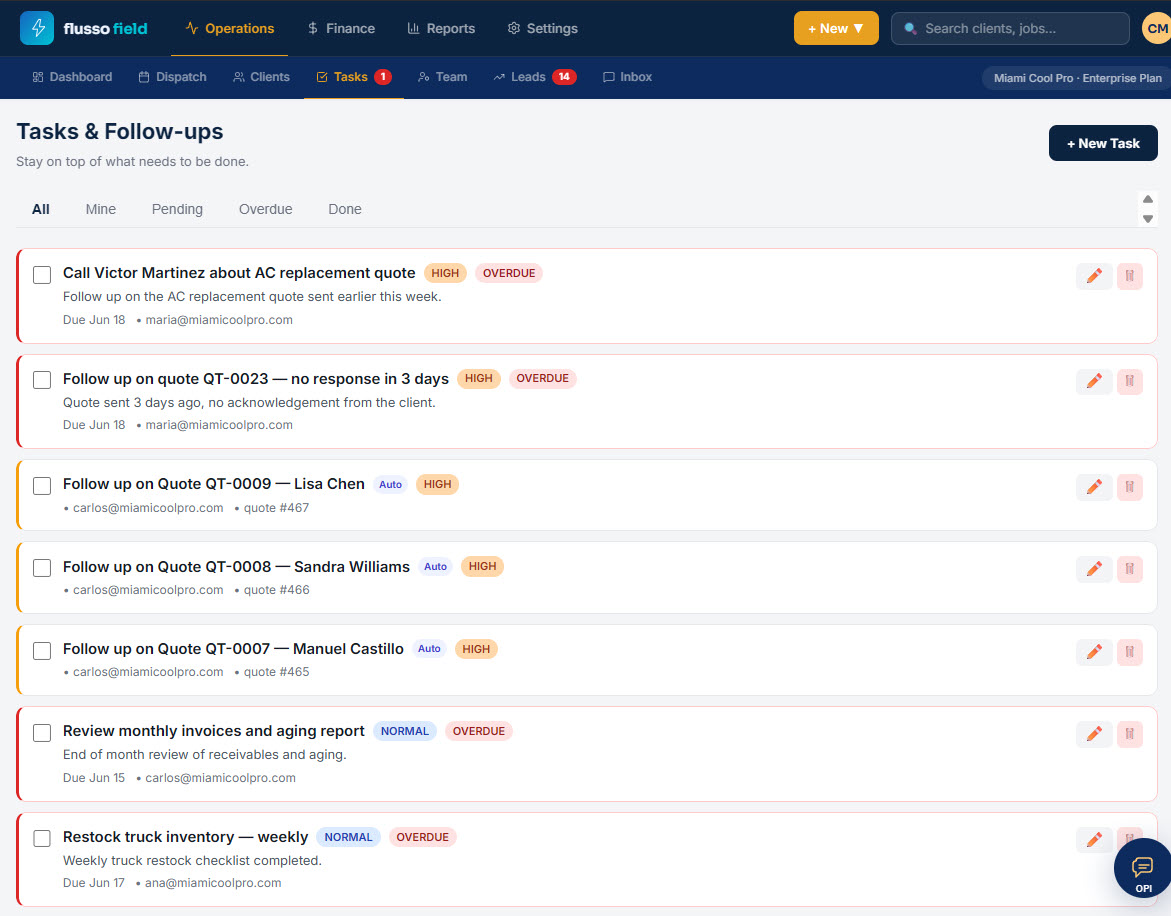
Task: Click the + New Task button
Action: [x=1103, y=143]
